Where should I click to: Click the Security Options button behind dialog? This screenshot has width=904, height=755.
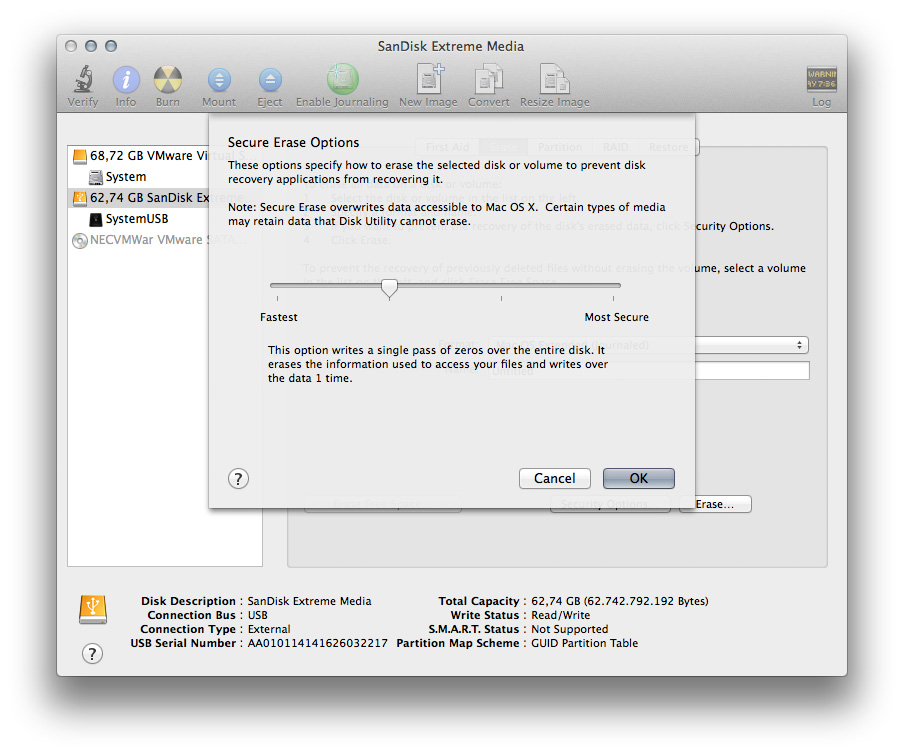pyautogui.click(x=610, y=504)
